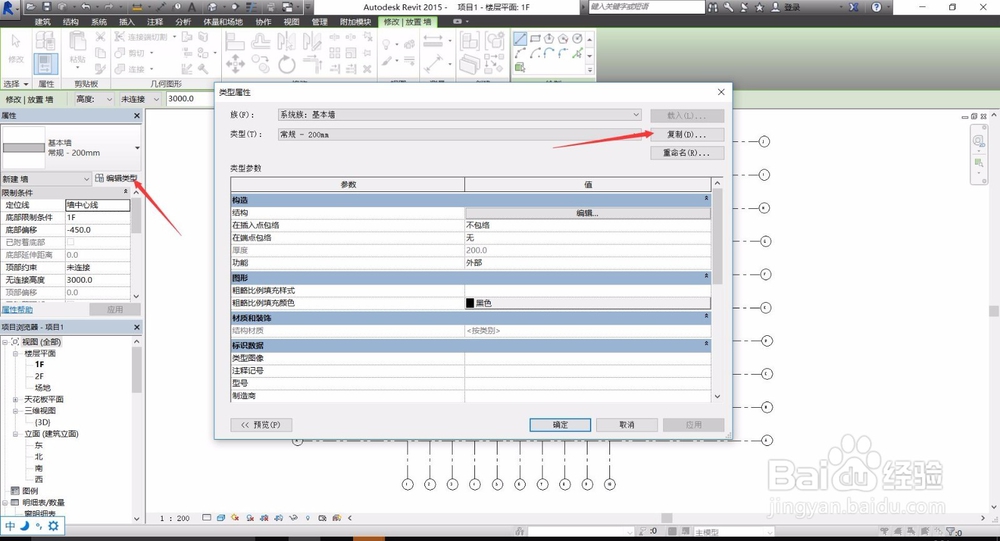This screenshot has height=541, width=1000.
Task: Close the Type Properties dialog with X
Action: tap(721, 93)
